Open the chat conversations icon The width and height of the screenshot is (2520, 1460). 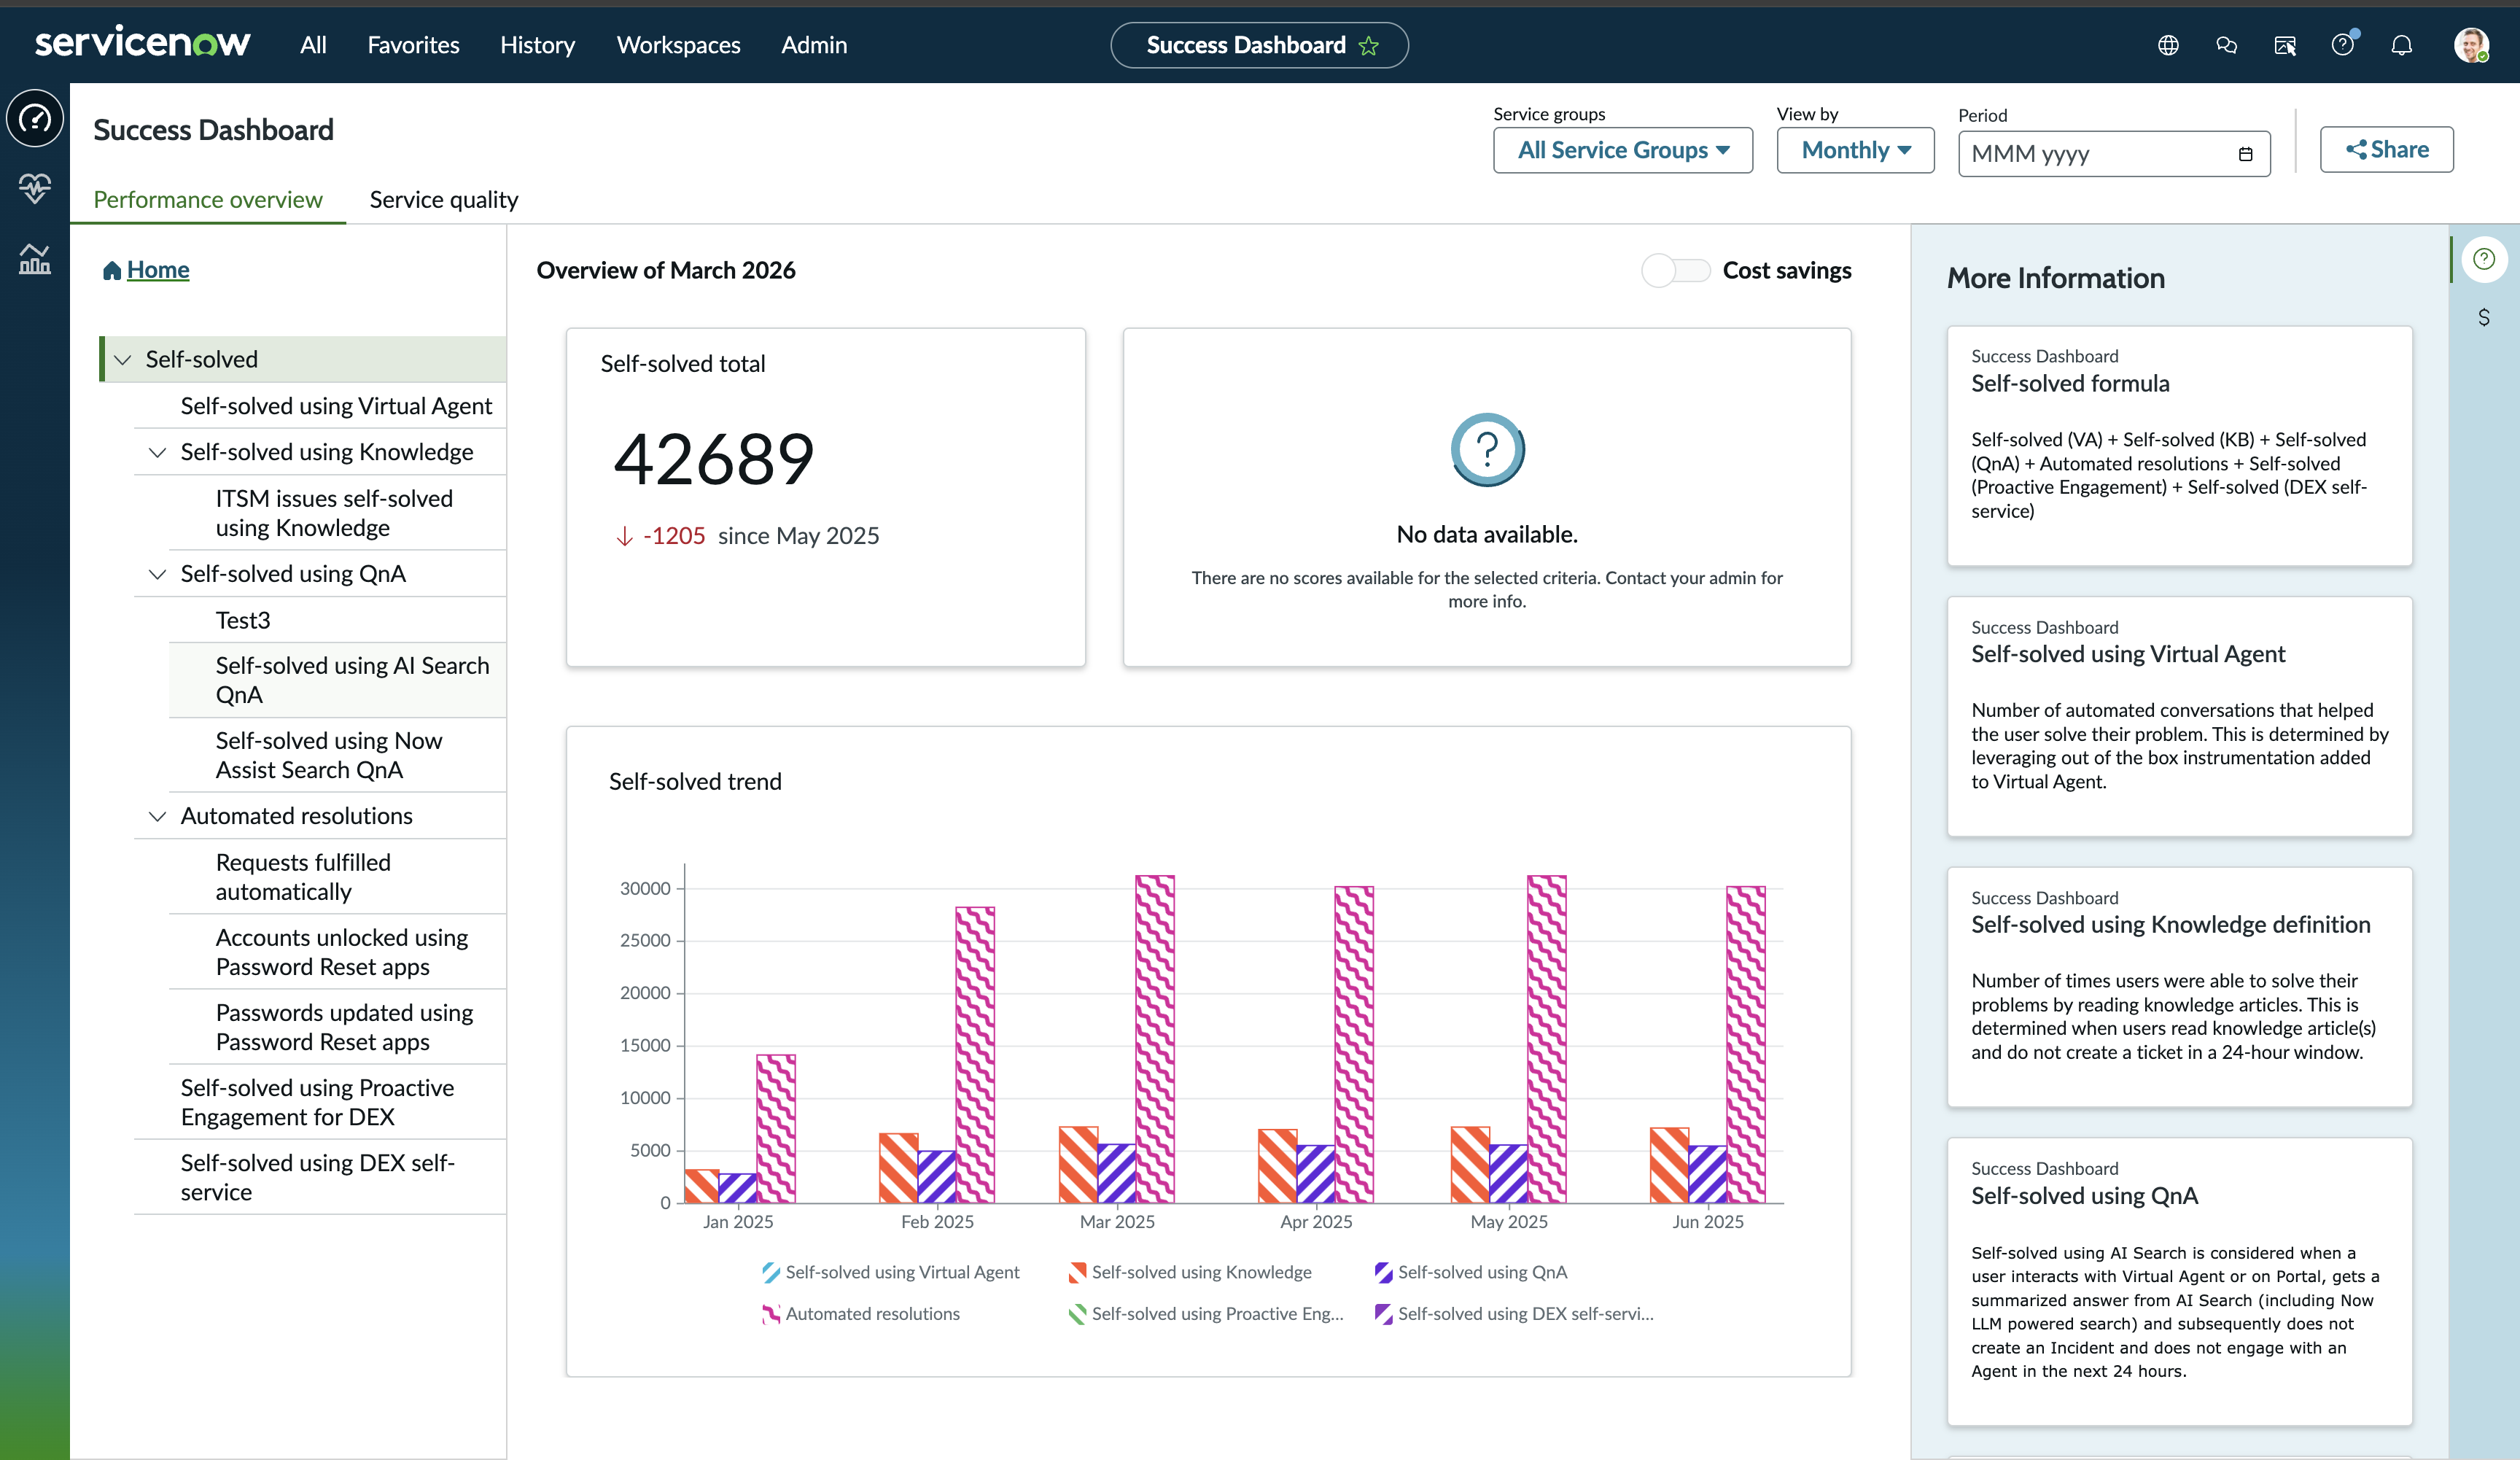2226,45
